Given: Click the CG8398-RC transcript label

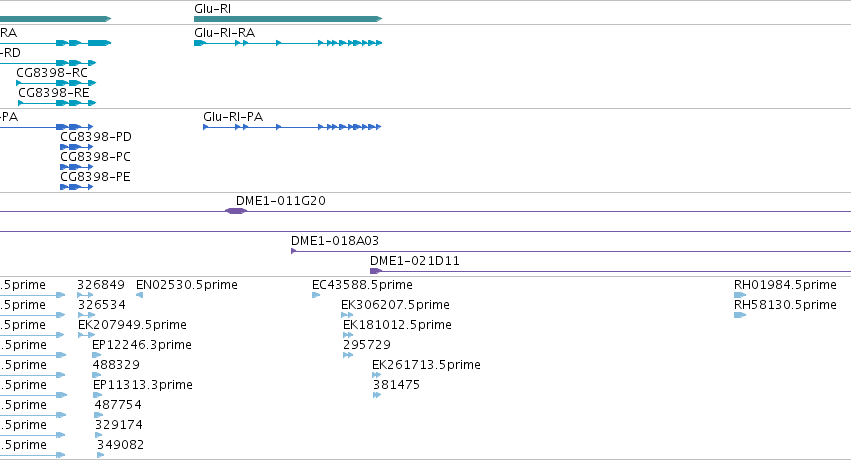Looking at the screenshot, I should [x=52, y=73].
